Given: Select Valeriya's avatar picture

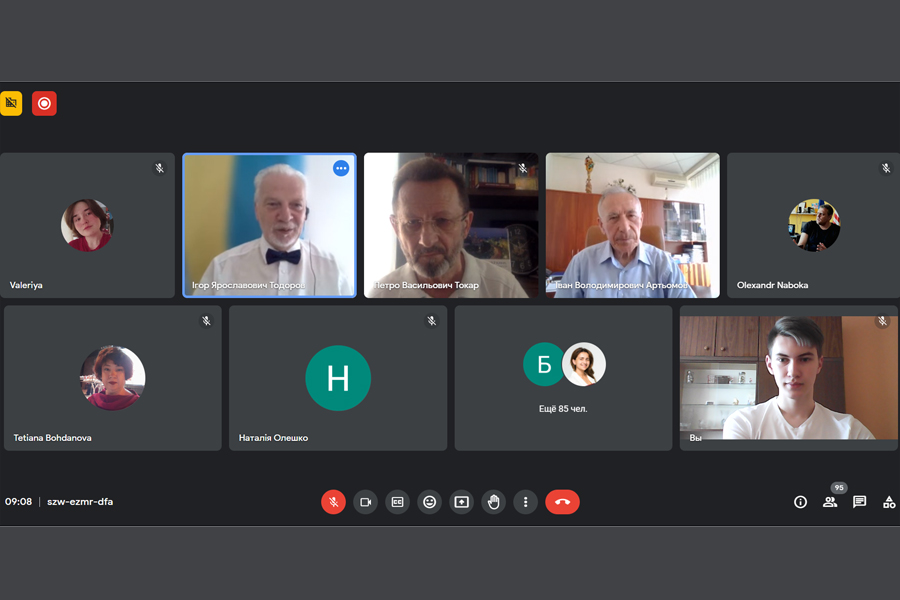Looking at the screenshot, I should (x=87, y=225).
